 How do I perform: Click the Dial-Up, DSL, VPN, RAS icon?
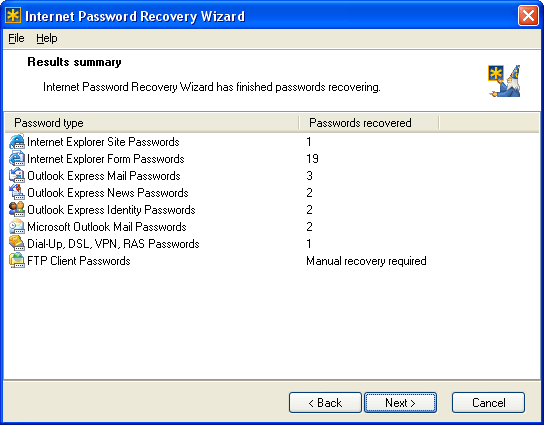(17, 244)
